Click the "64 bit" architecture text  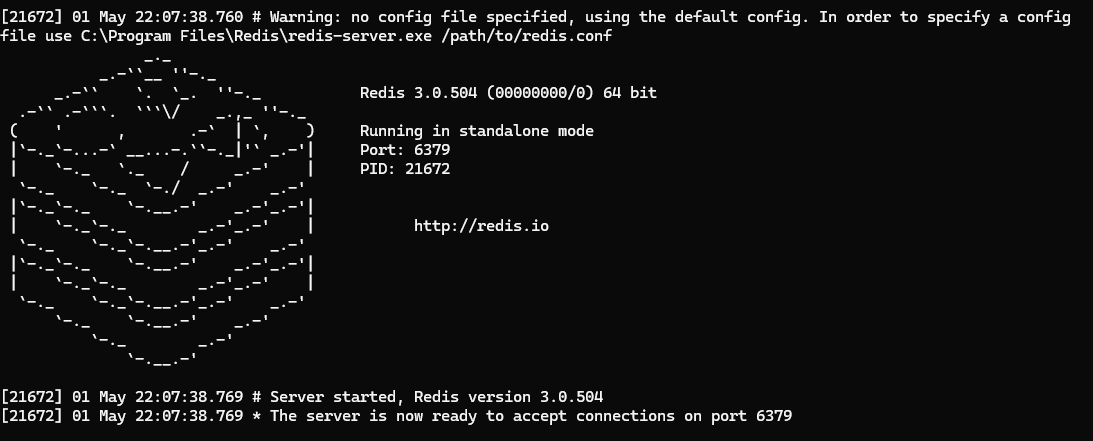click(630, 93)
